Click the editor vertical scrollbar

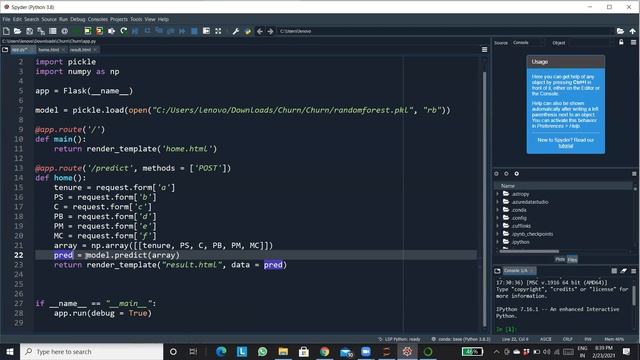click(484, 198)
